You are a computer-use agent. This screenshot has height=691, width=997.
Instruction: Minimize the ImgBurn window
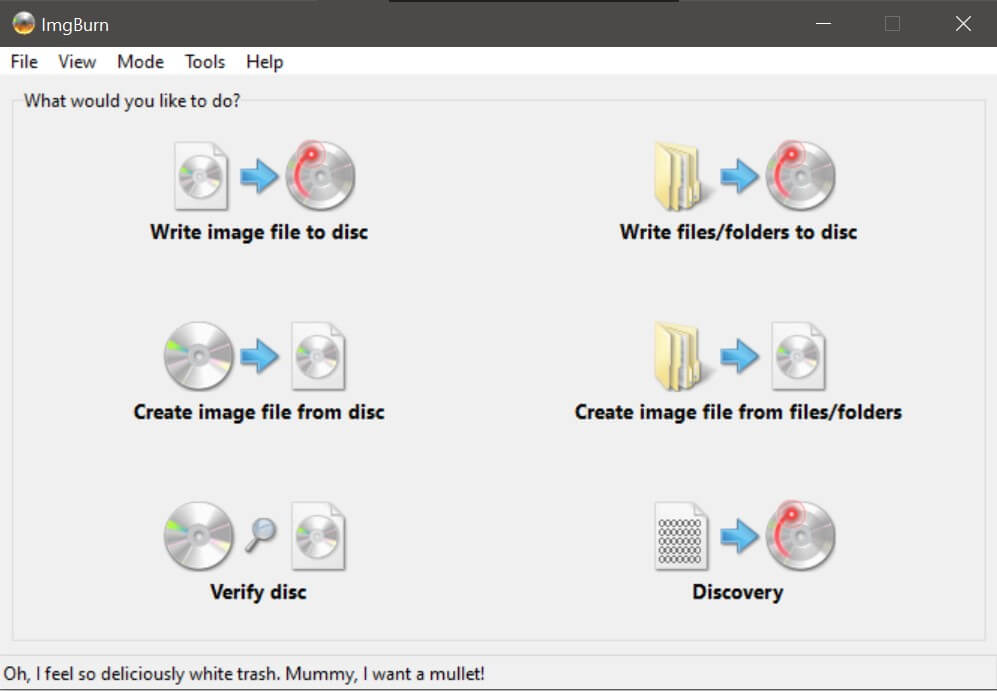click(822, 23)
